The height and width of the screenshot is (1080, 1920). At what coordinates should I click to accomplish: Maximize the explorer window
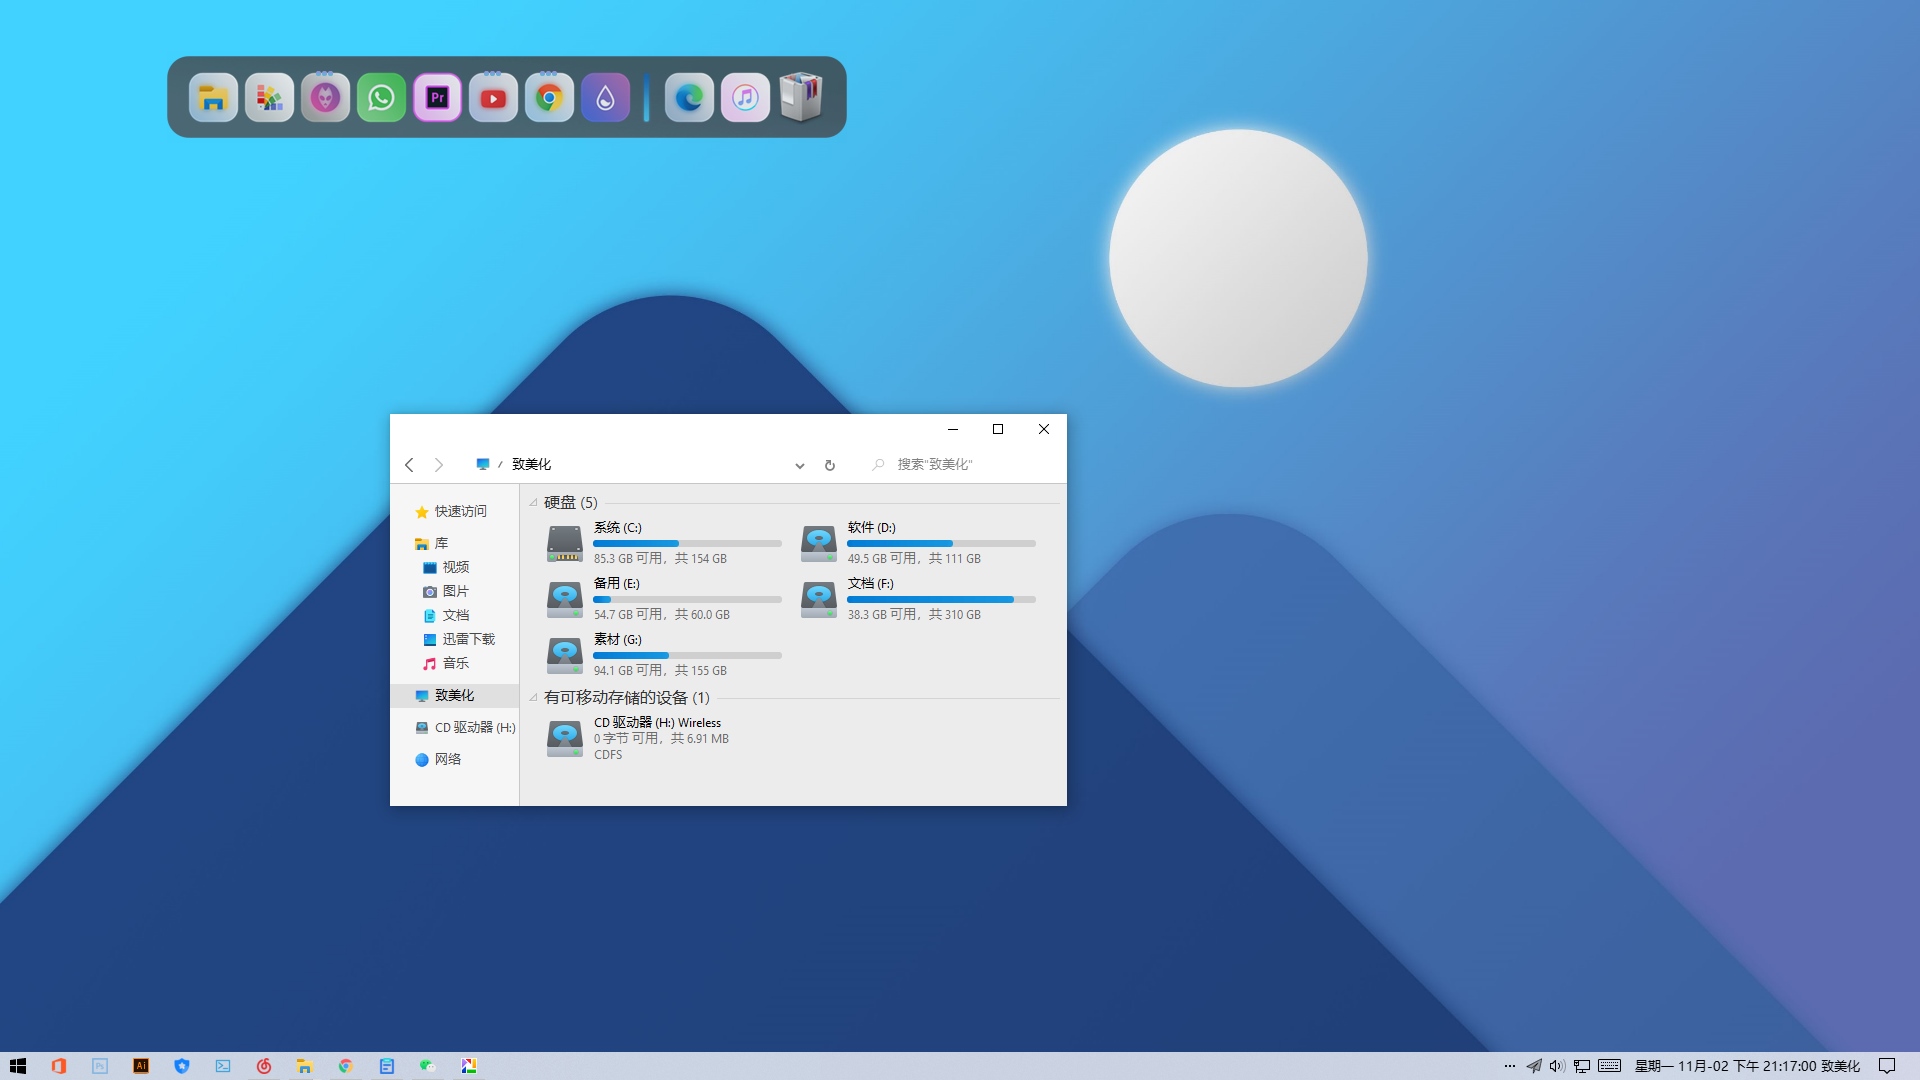coord(998,429)
